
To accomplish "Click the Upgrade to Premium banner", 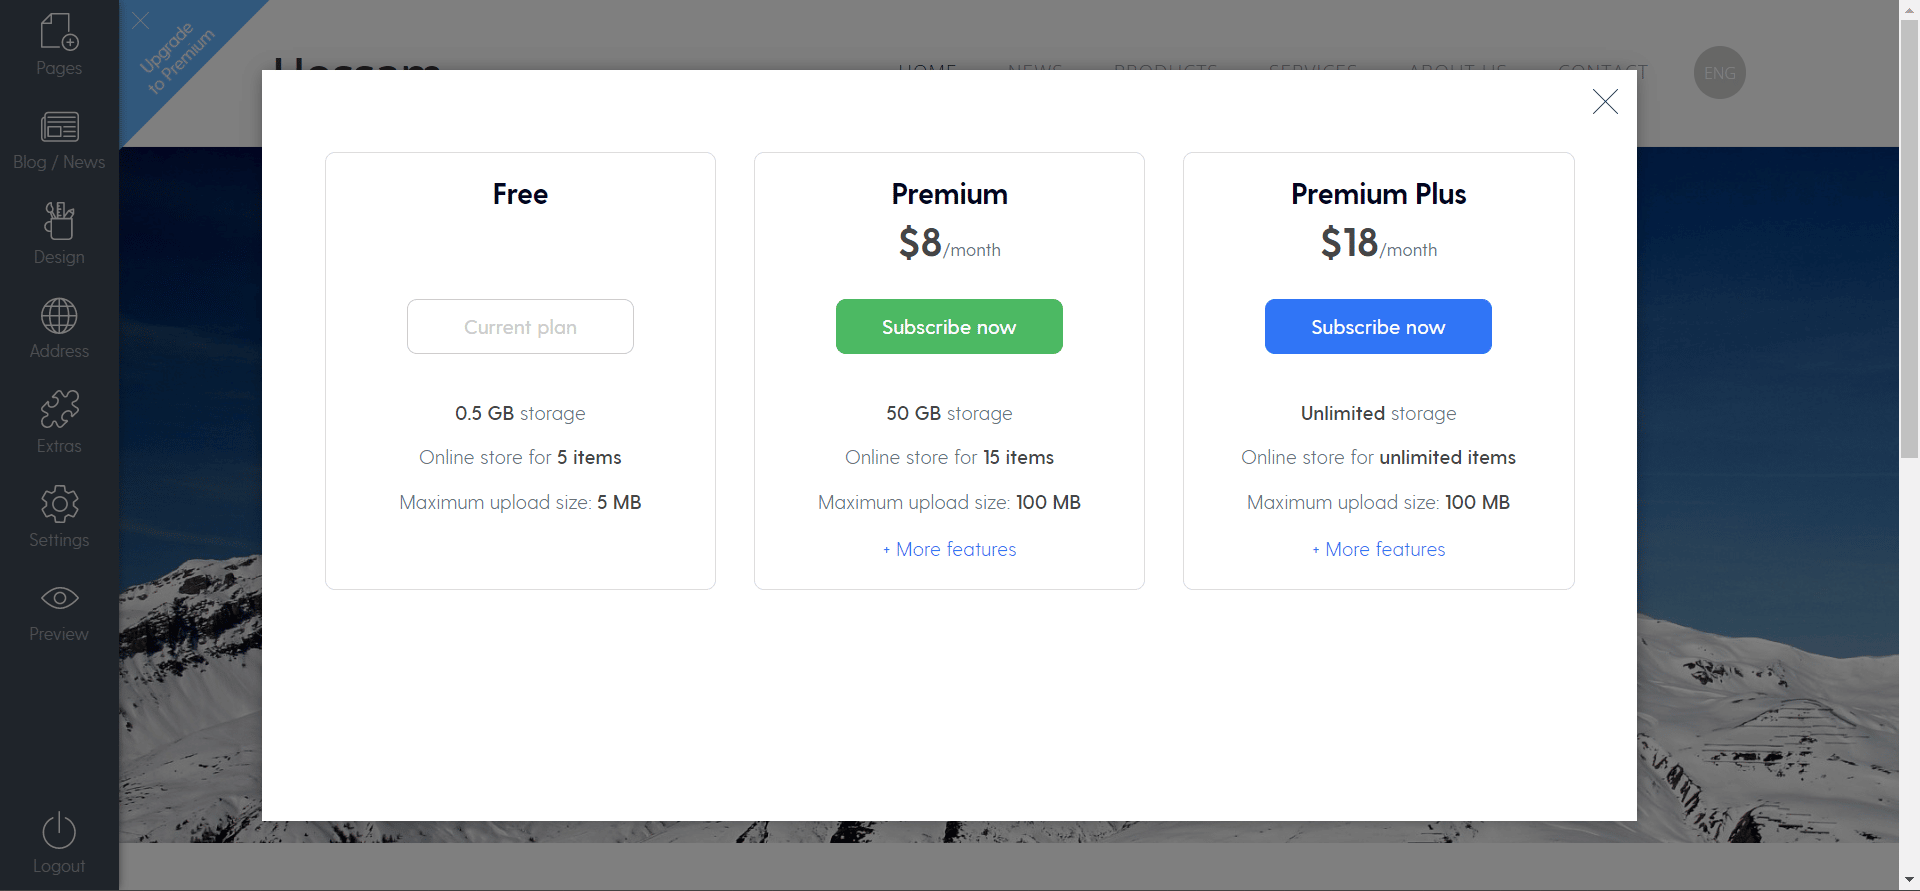I will point(178,58).
